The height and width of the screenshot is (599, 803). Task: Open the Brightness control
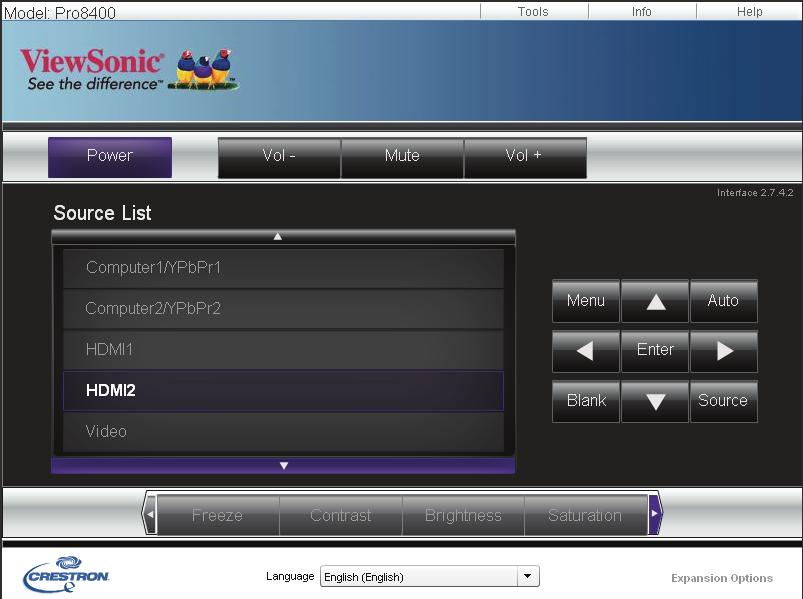(463, 515)
